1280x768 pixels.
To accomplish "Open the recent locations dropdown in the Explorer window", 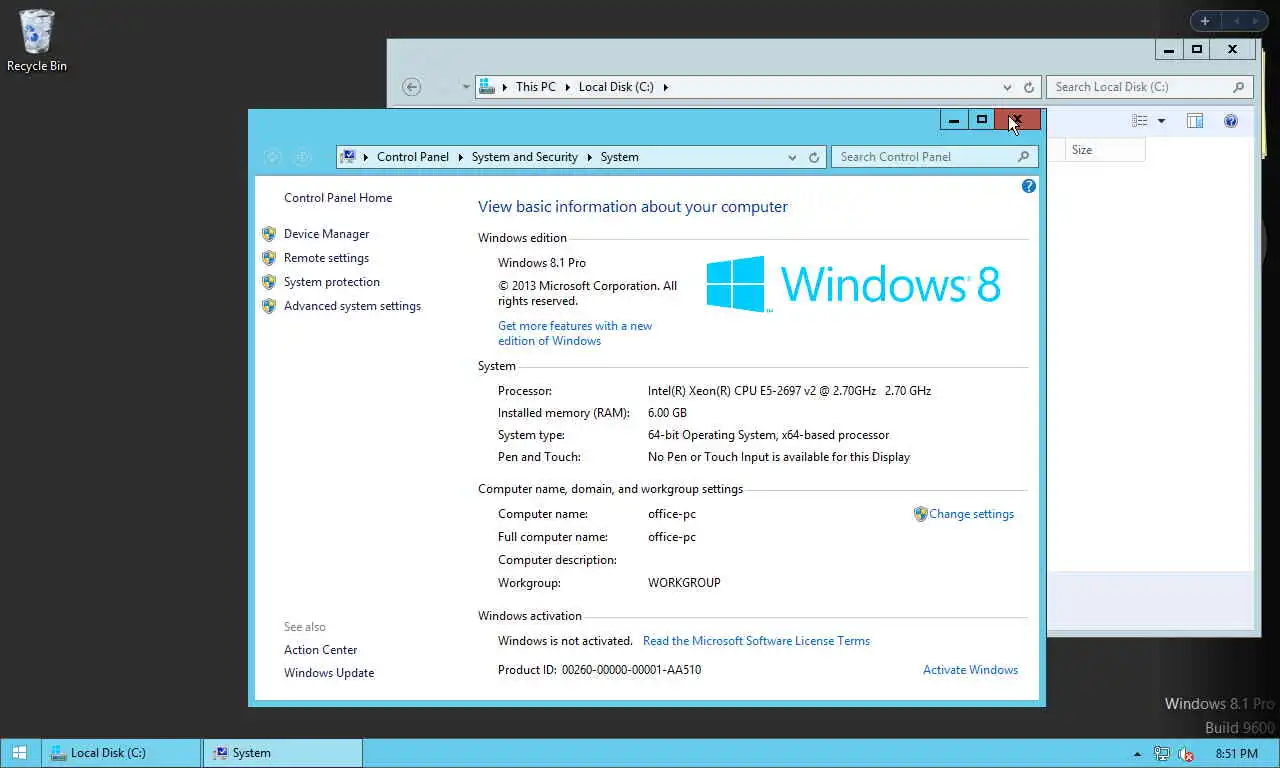I will coord(466,87).
